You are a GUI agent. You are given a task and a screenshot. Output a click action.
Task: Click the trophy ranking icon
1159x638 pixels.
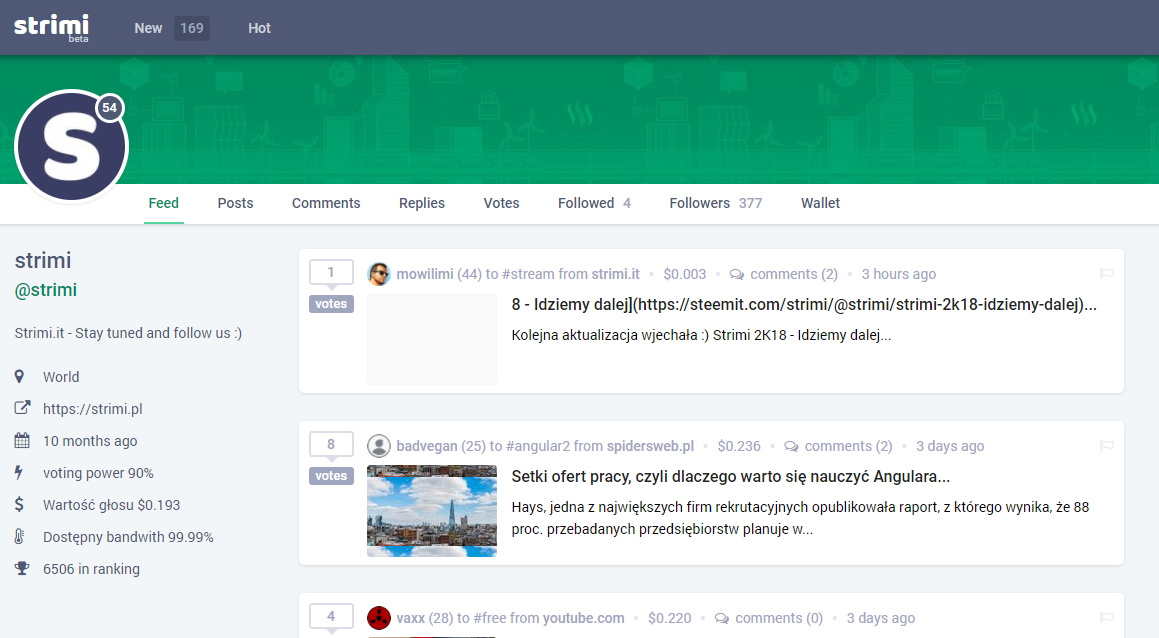pos(22,569)
